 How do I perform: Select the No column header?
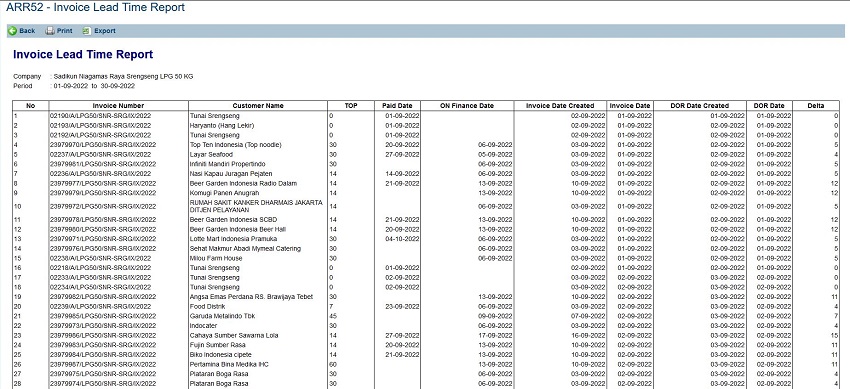click(30, 106)
